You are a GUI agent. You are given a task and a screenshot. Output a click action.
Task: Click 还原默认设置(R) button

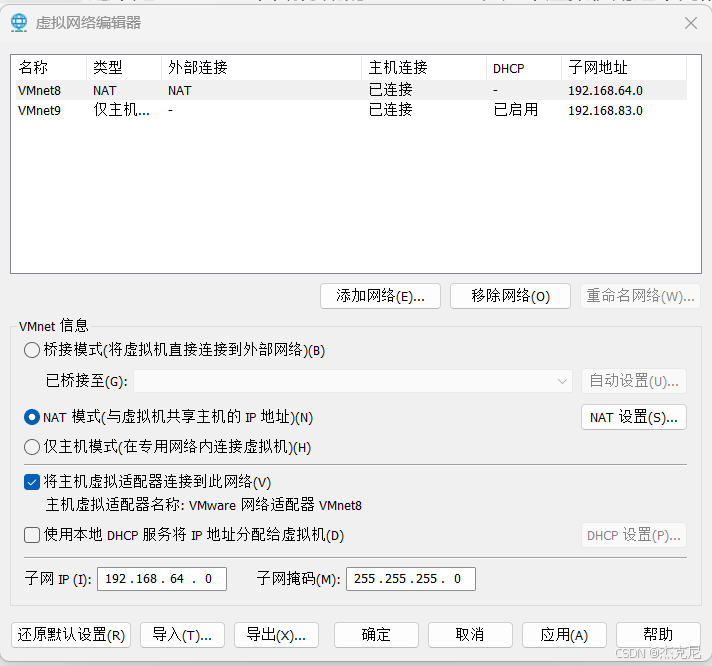pos(71,635)
